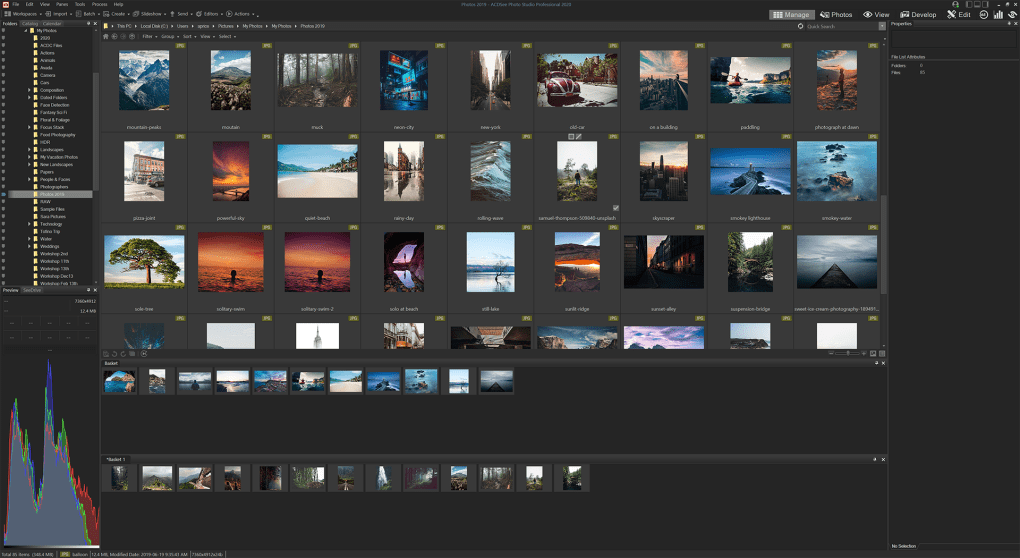The image size is (1020, 558).
Task: Expand the People & Faces folder
Action: [29, 179]
